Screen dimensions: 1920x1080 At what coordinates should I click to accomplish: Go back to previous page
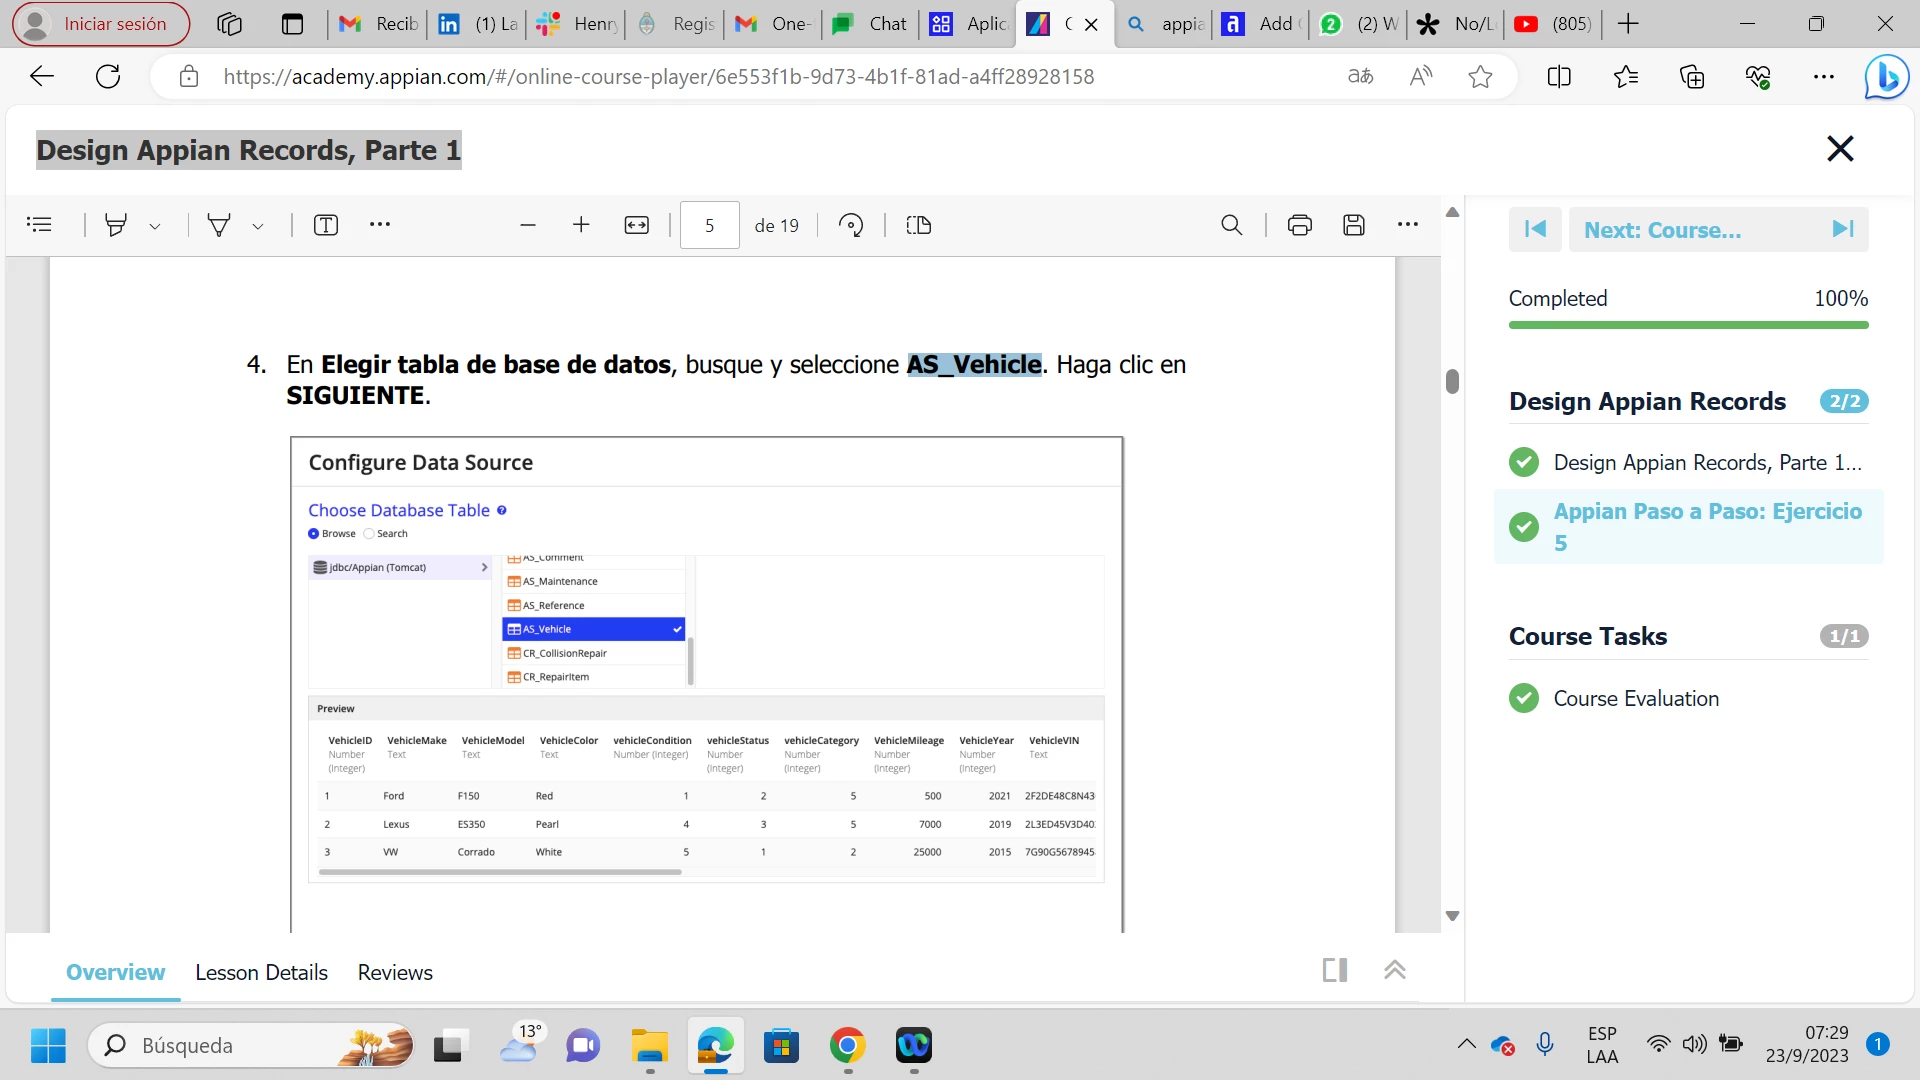tap(42, 76)
